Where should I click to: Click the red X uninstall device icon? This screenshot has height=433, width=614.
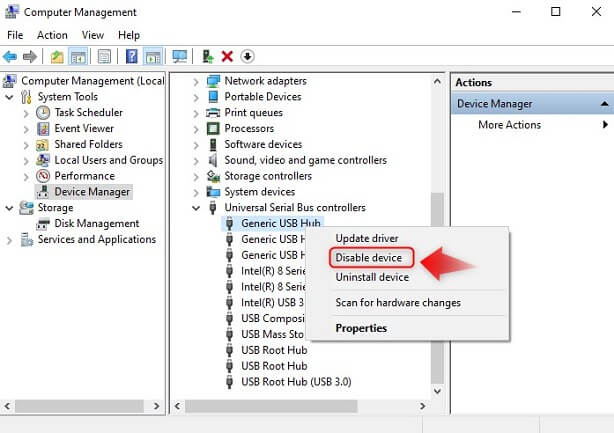(227, 56)
